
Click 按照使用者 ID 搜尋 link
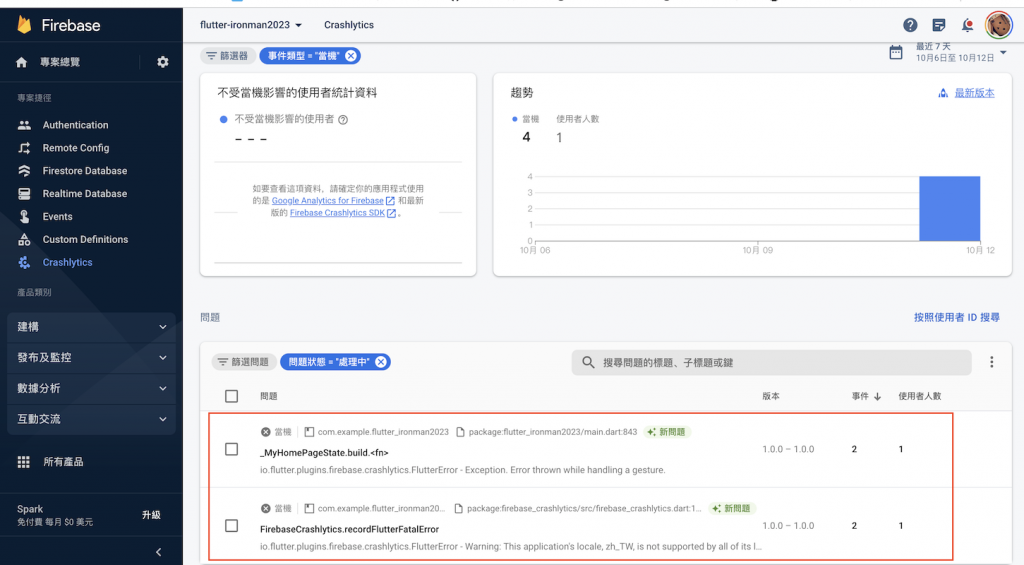coord(957,317)
